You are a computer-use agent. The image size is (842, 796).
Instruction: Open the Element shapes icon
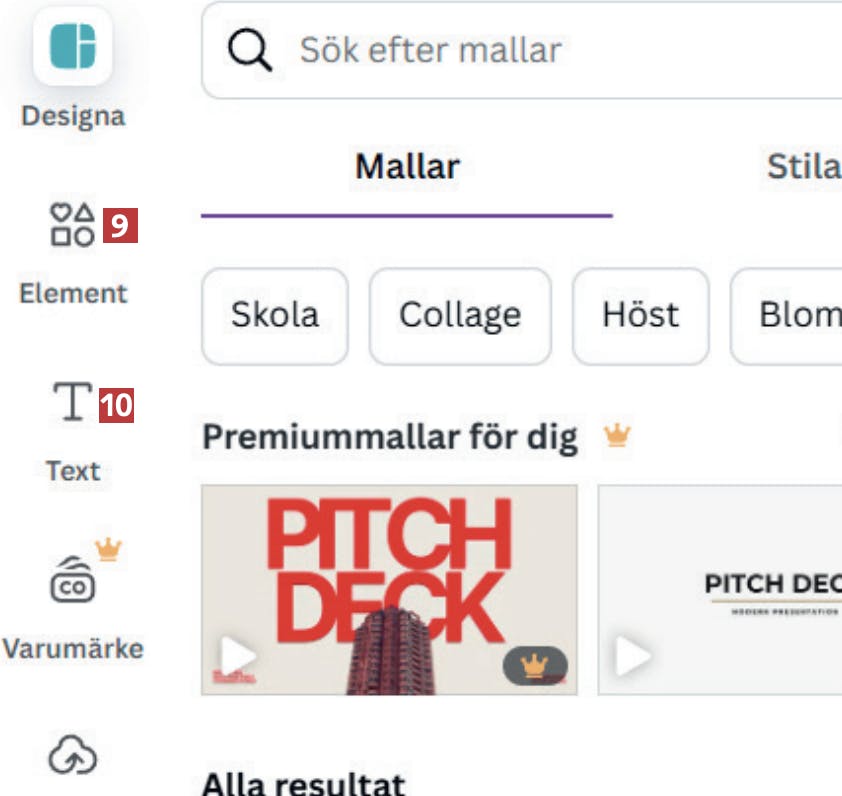coord(72,225)
